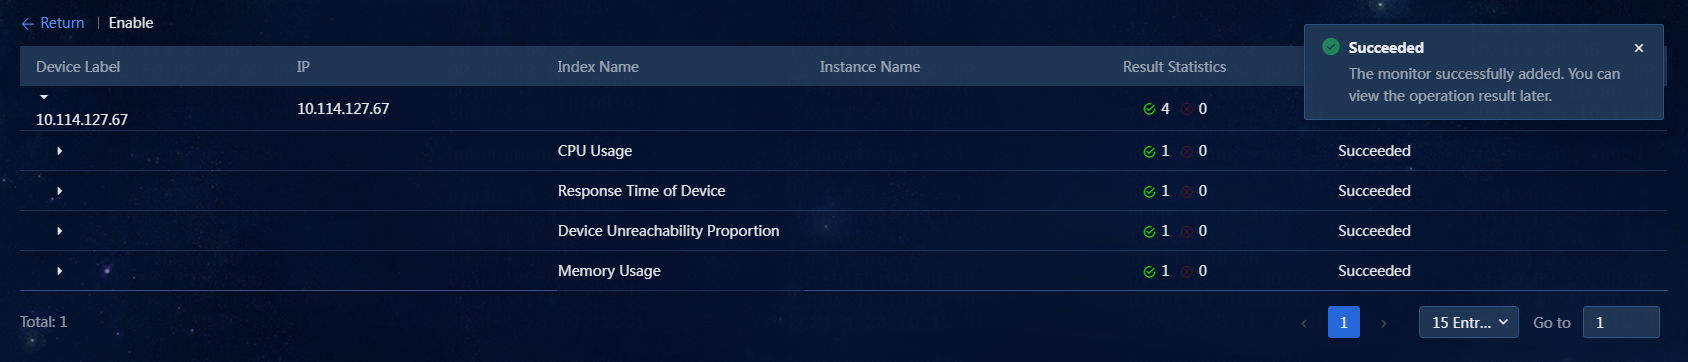The width and height of the screenshot is (1688, 362).
Task: Go to next page arrow
Action: (1383, 323)
